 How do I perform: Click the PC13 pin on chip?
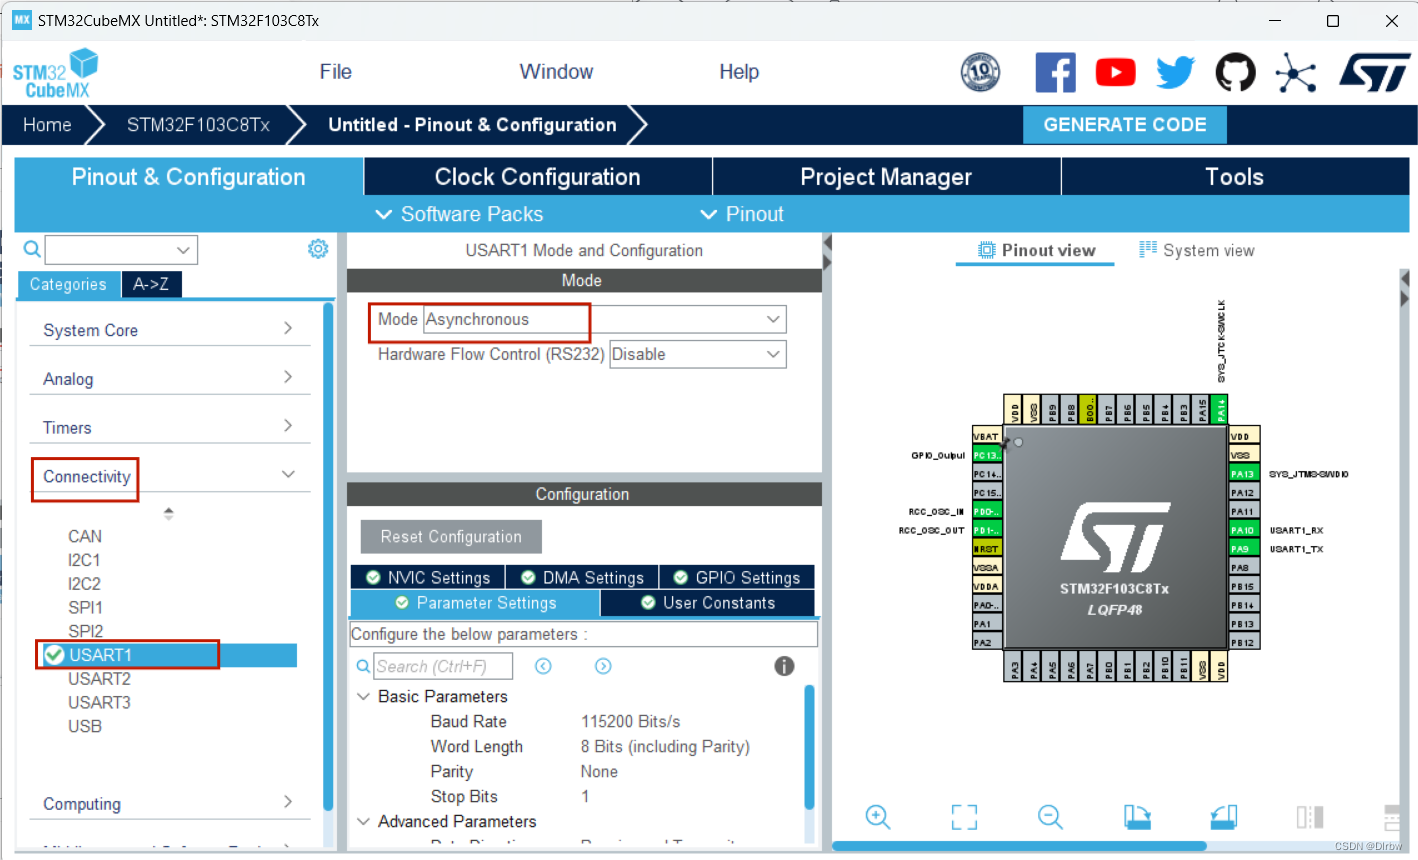987,455
